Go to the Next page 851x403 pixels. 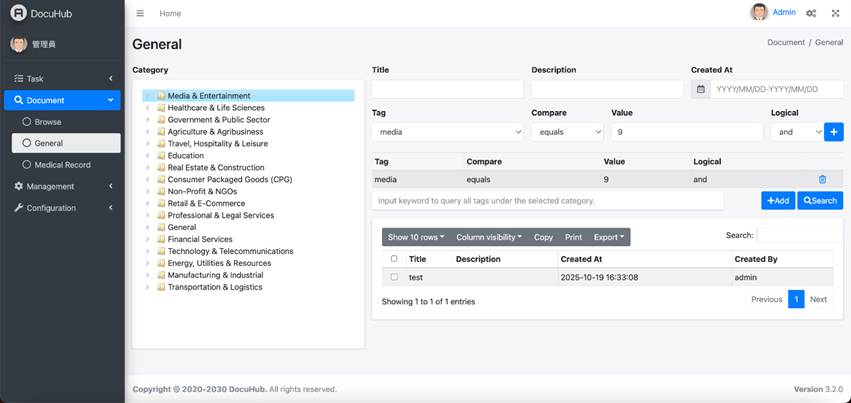click(818, 299)
